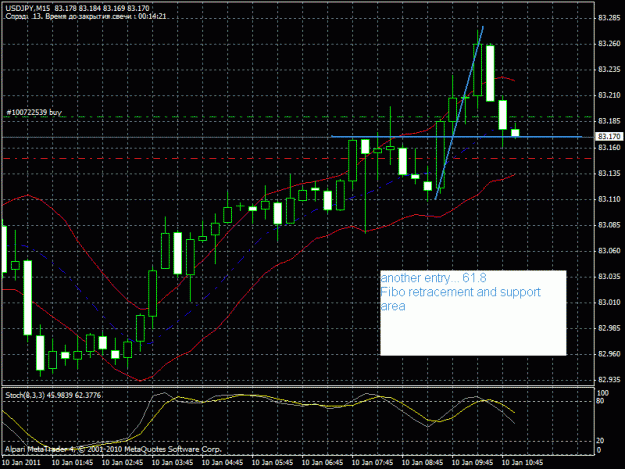This screenshot has height=469, width=625.
Task: Click stochastic scale value 80
Action: tap(601, 401)
